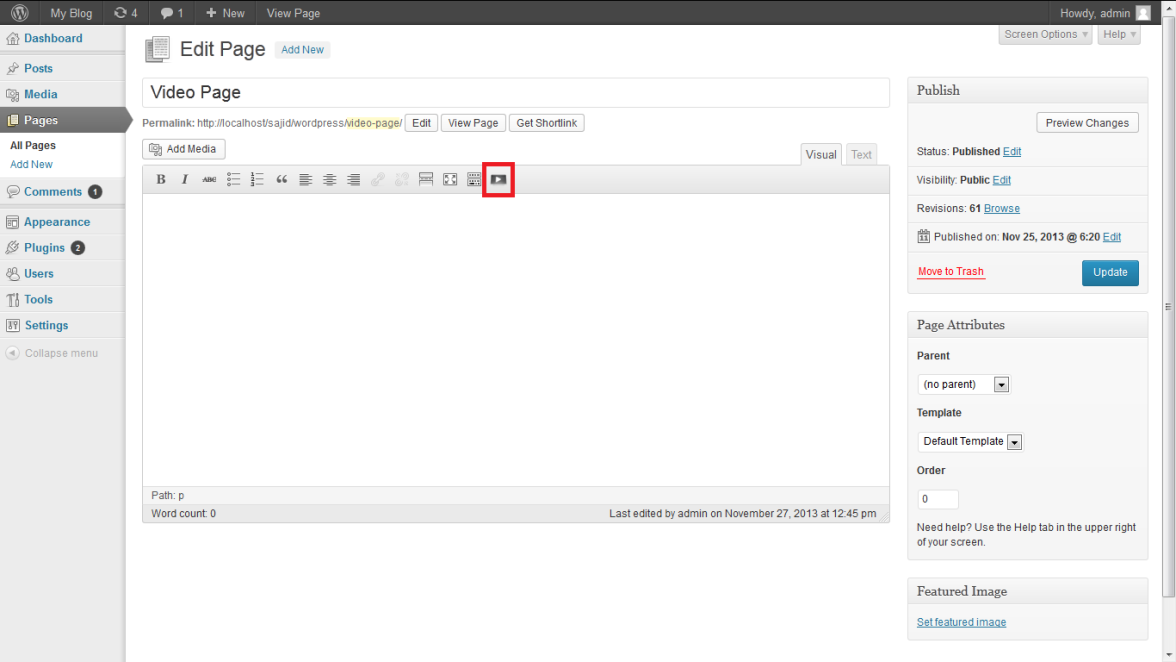The width and height of the screenshot is (1176, 662).
Task: Open the Template dropdown
Action: (x=970, y=441)
